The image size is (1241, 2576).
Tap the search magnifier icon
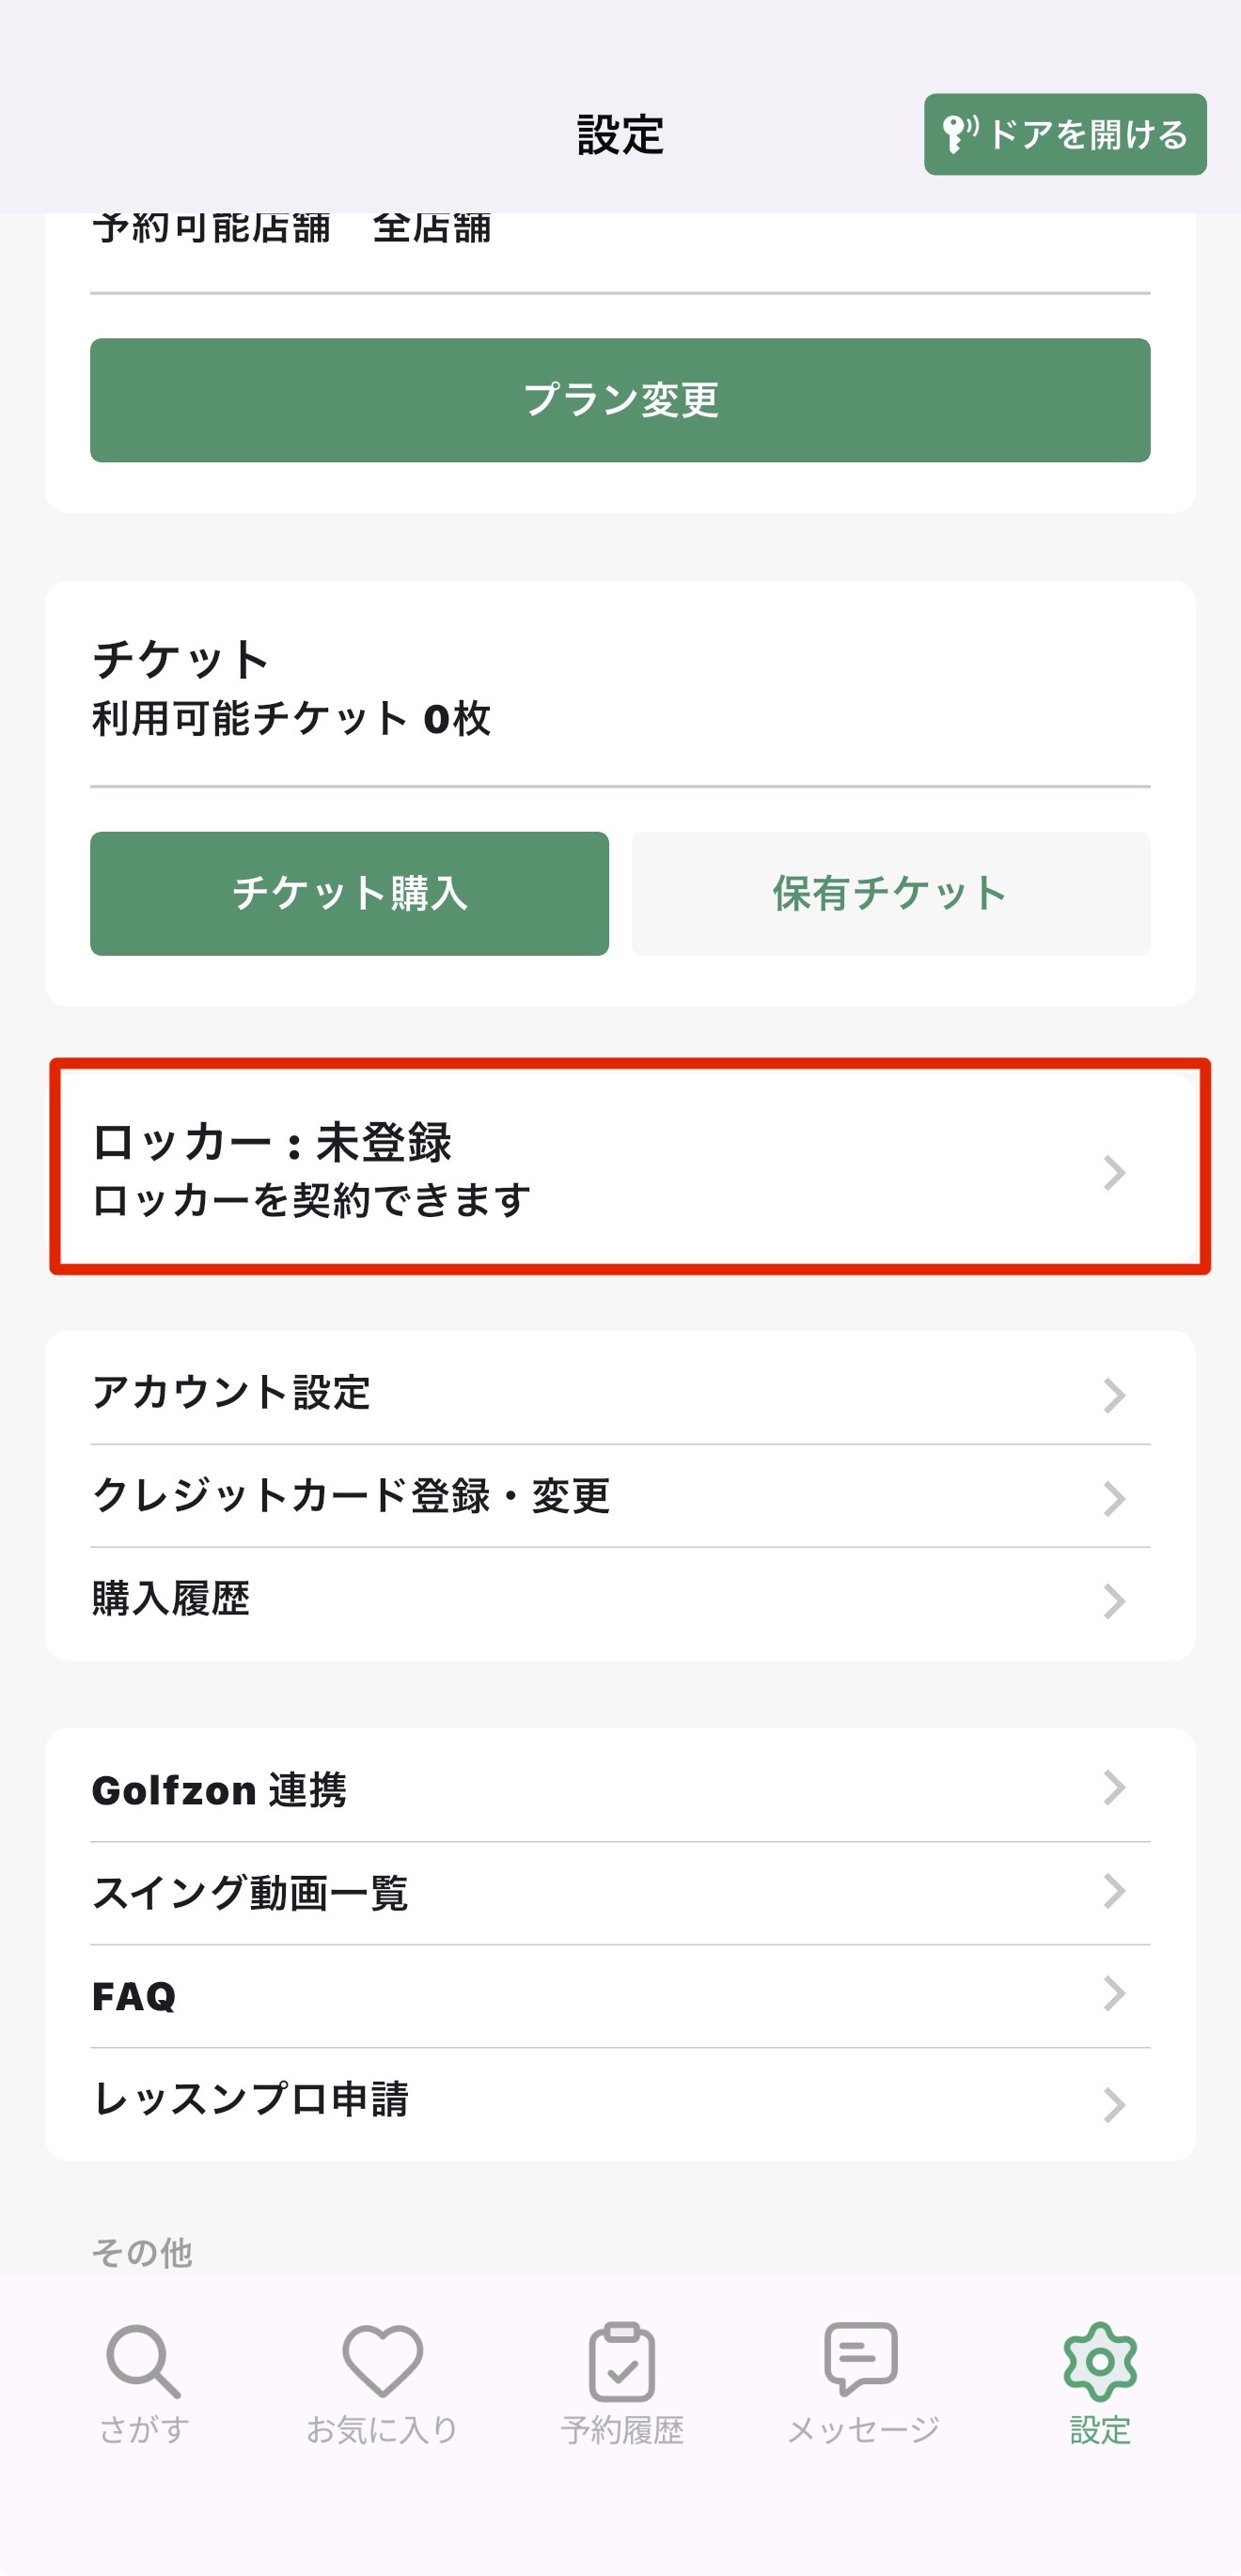(143, 2361)
